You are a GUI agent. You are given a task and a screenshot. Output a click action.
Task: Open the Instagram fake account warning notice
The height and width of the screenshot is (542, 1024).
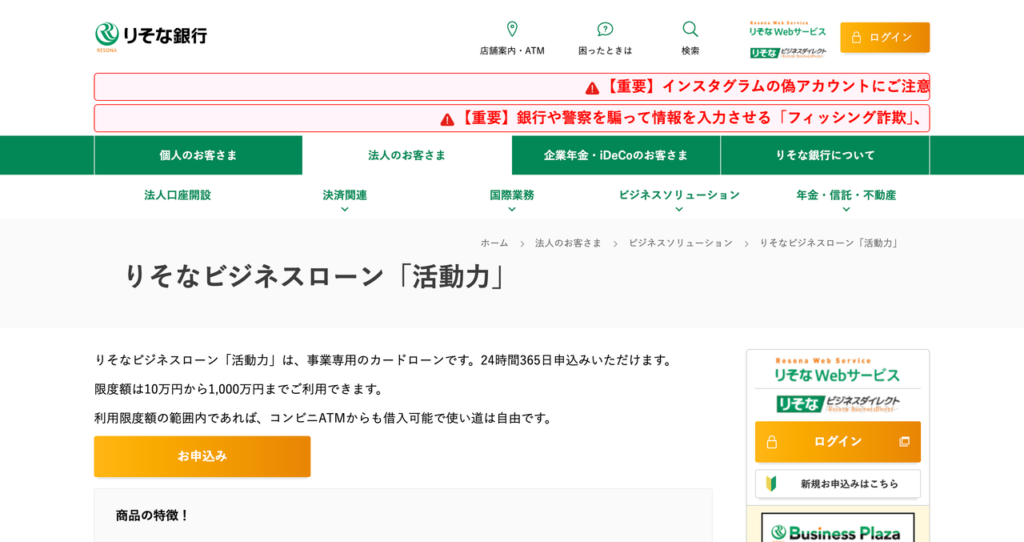pos(512,87)
